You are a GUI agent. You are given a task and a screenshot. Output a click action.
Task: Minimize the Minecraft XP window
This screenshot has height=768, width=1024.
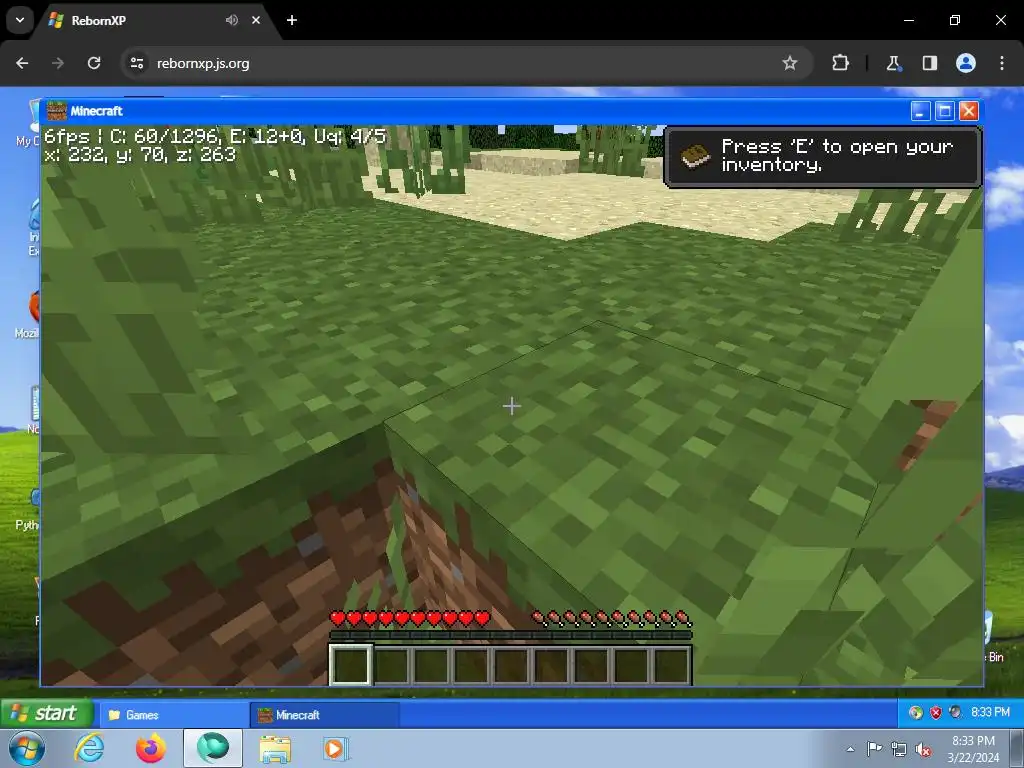921,111
